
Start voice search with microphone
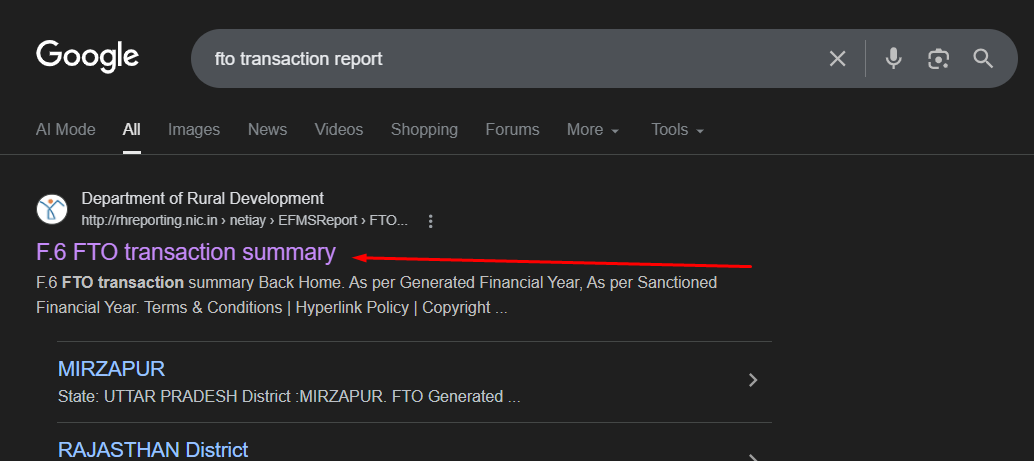click(x=894, y=59)
